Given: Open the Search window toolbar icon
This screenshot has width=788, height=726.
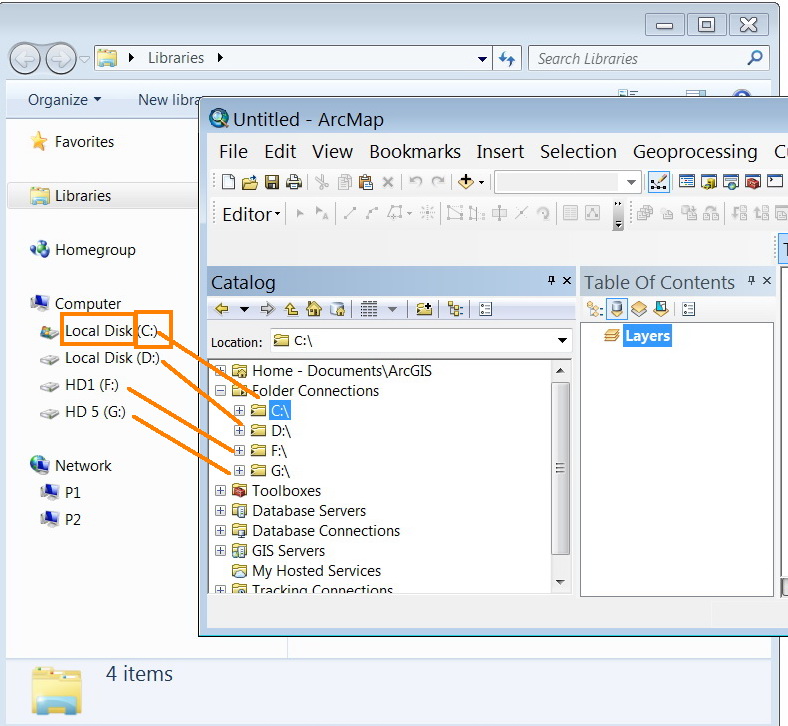Looking at the screenshot, I should 731,182.
